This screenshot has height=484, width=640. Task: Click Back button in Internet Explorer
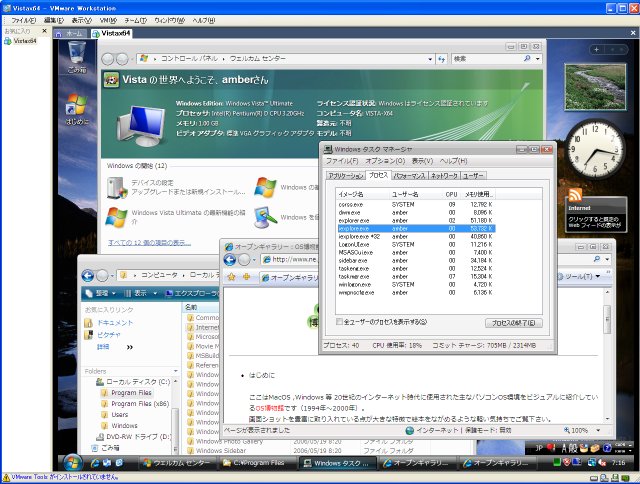click(230, 260)
